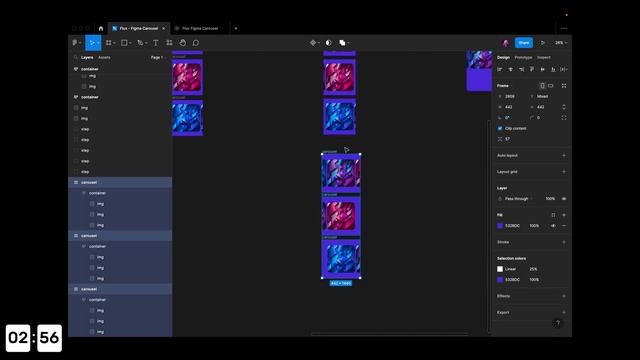Open the Prototype tab
640x360 pixels.
pos(523,58)
